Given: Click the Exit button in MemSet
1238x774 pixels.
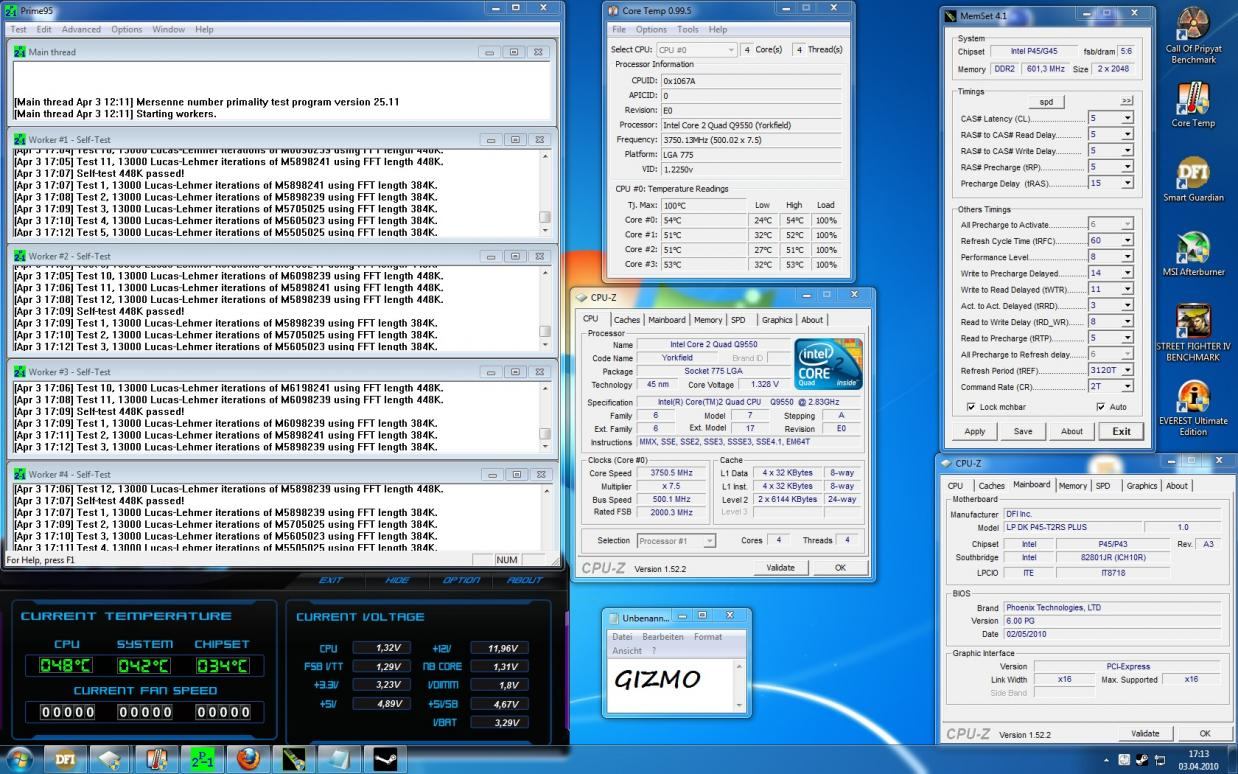Looking at the screenshot, I should 1121,431.
